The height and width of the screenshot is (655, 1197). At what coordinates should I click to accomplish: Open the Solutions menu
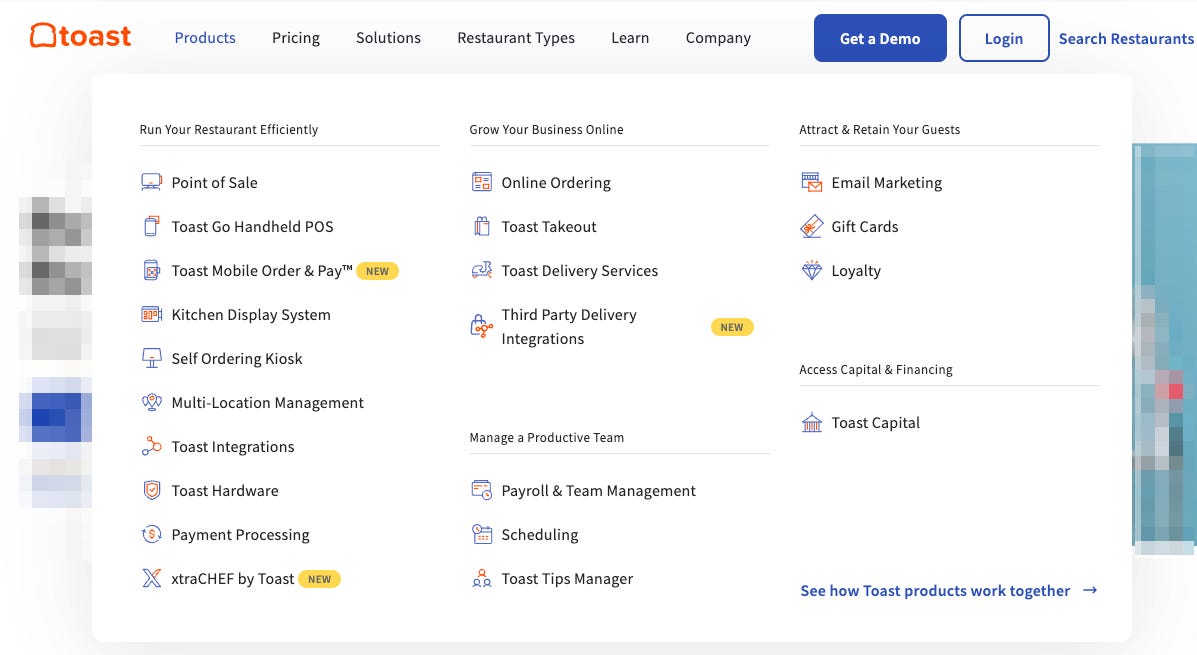(388, 37)
